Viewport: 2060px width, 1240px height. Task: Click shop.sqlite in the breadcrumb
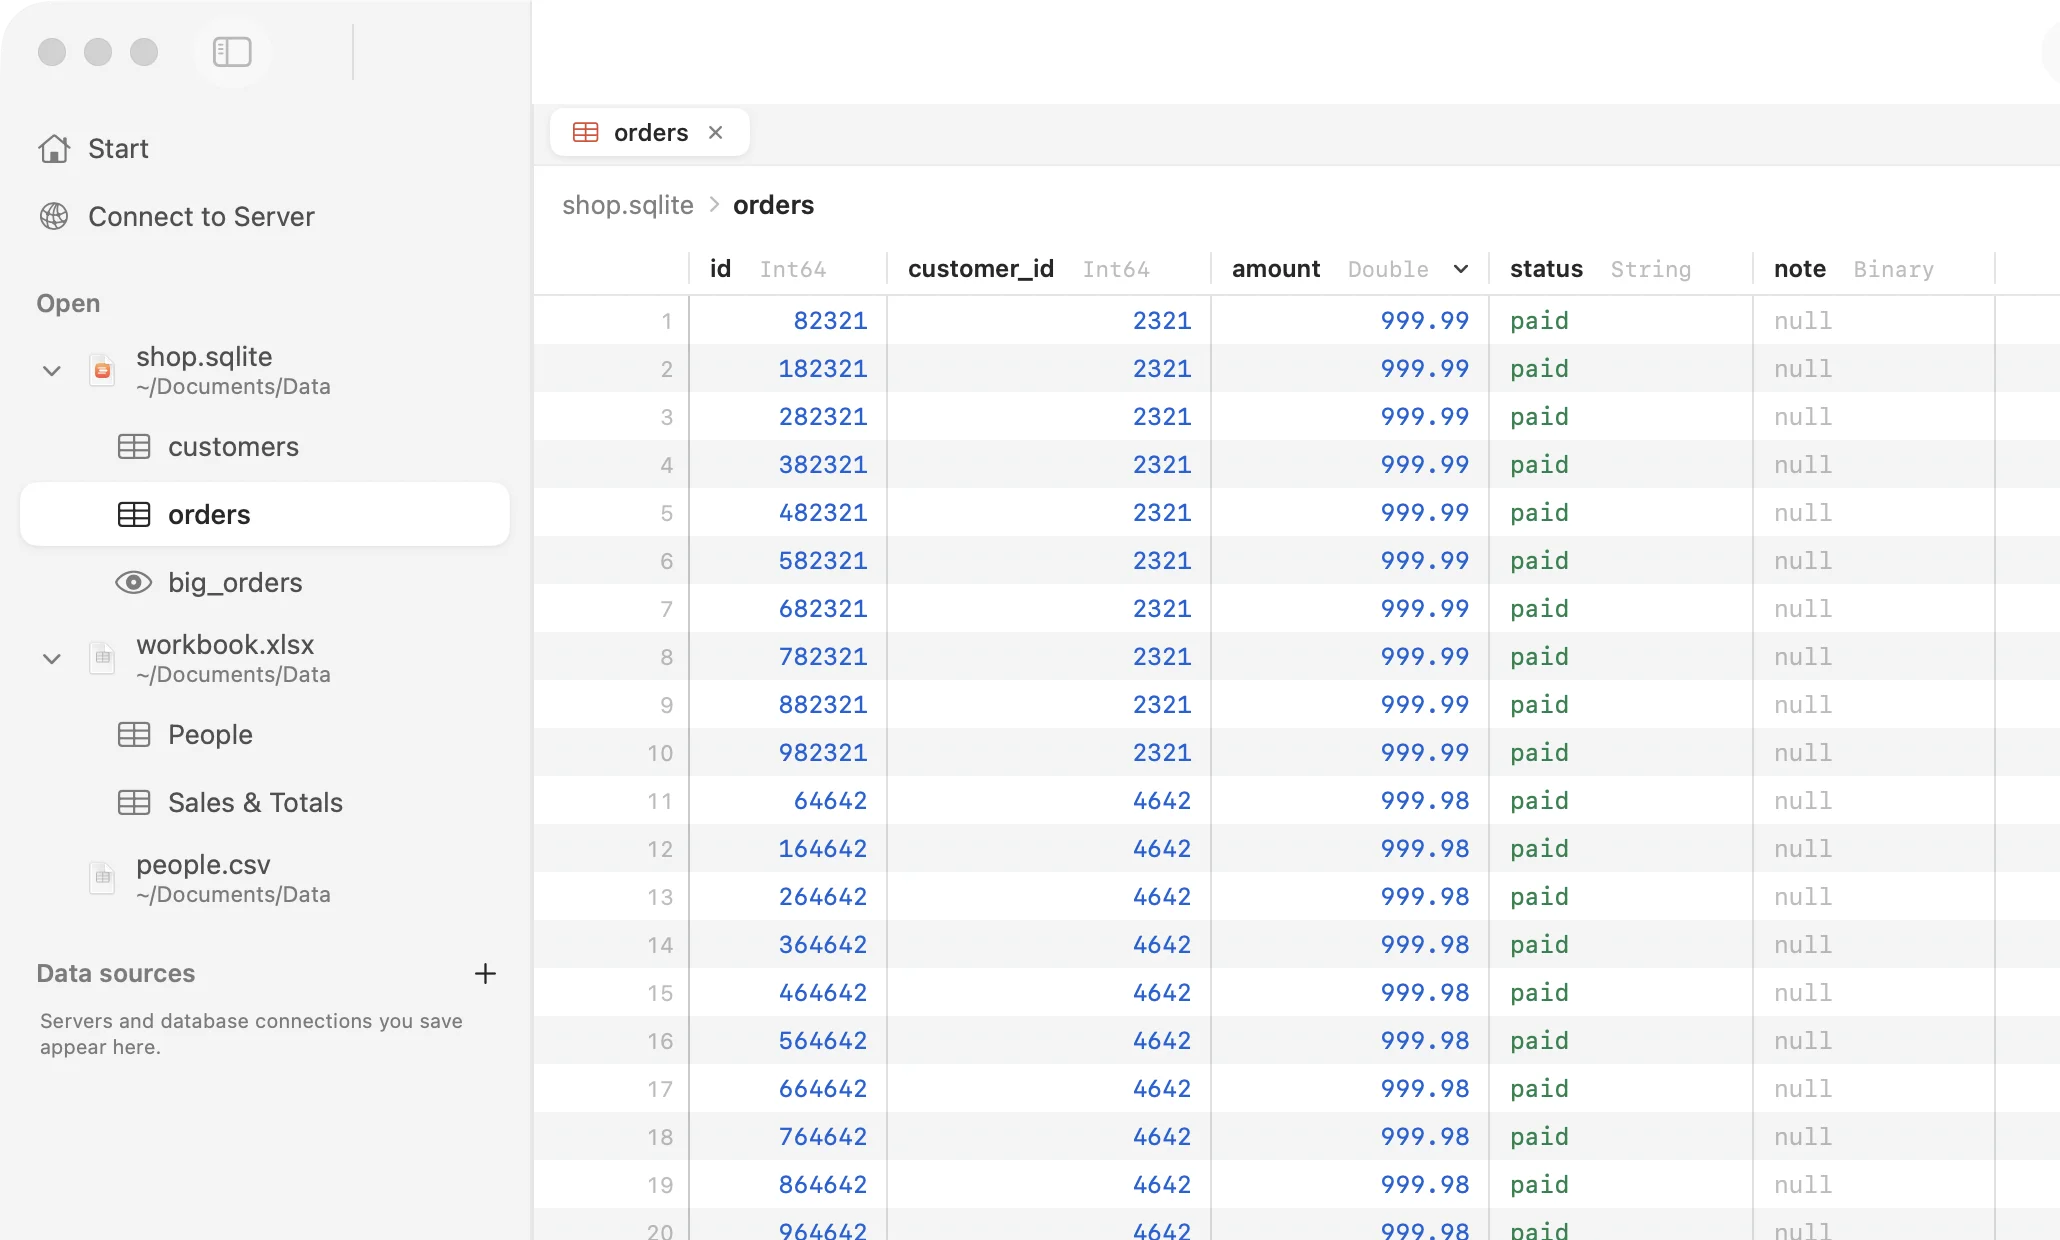pyautogui.click(x=628, y=205)
